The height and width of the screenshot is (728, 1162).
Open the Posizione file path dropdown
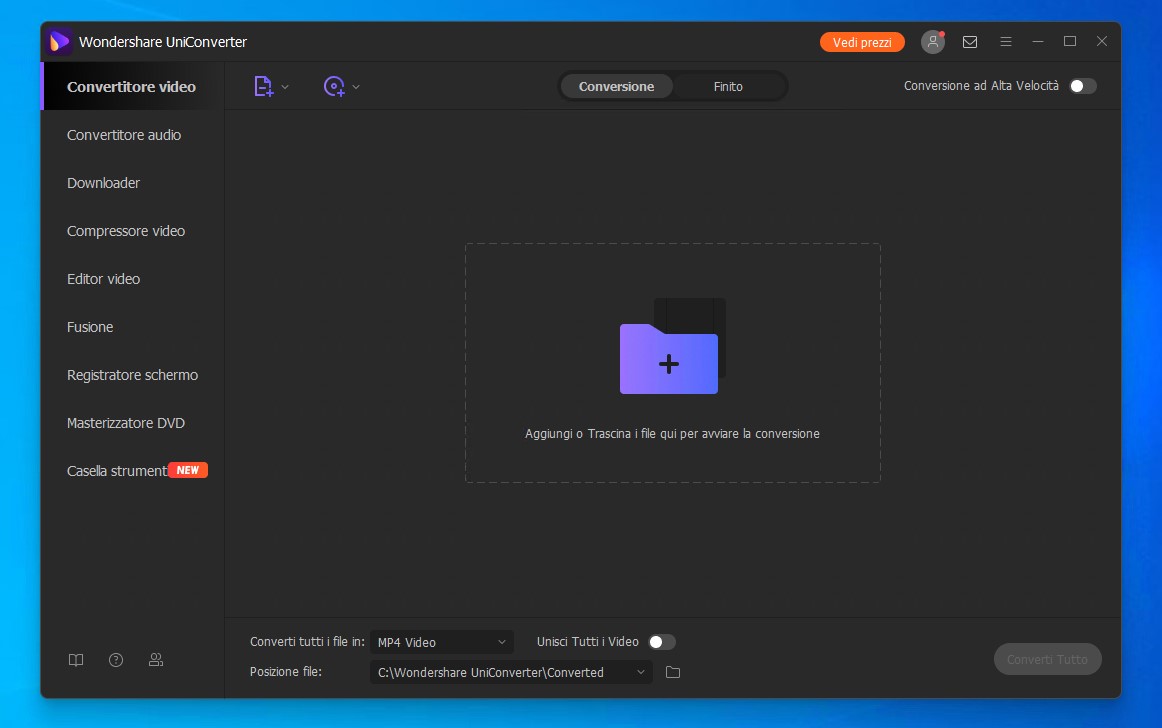[x=511, y=672]
